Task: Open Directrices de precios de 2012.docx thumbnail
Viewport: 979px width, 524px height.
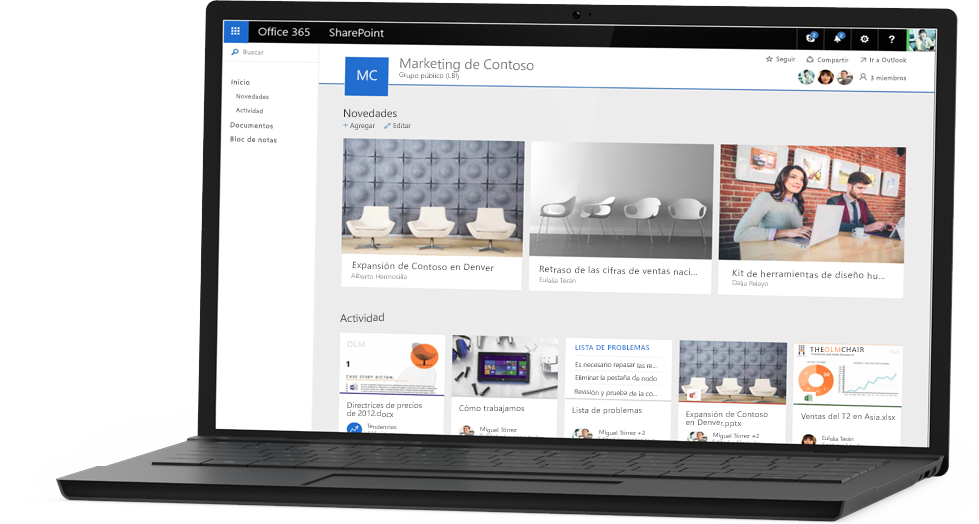Action: pyautogui.click(x=392, y=365)
